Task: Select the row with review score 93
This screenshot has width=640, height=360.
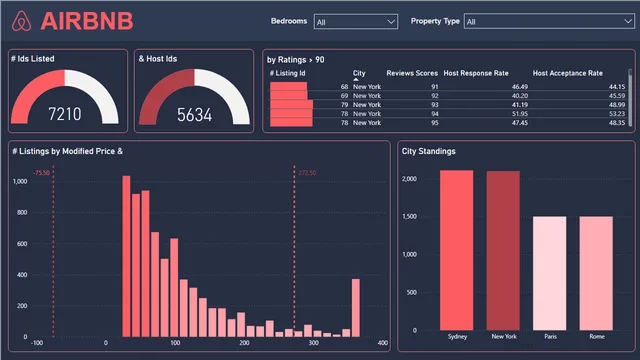Action: (447, 104)
